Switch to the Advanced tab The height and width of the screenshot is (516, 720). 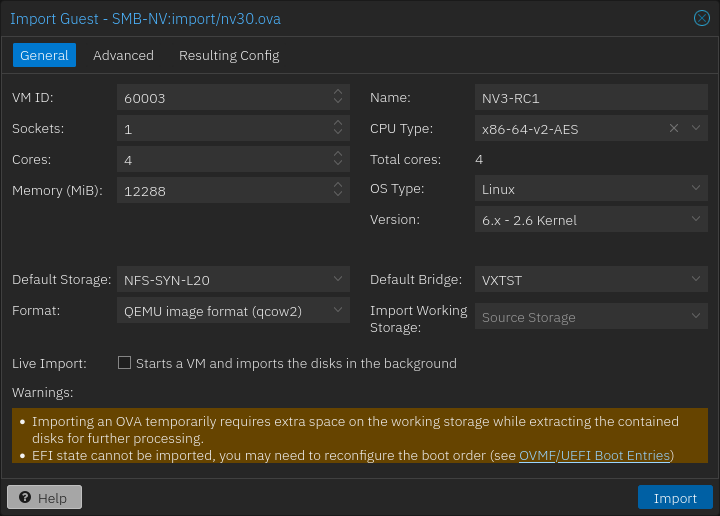click(x=123, y=55)
